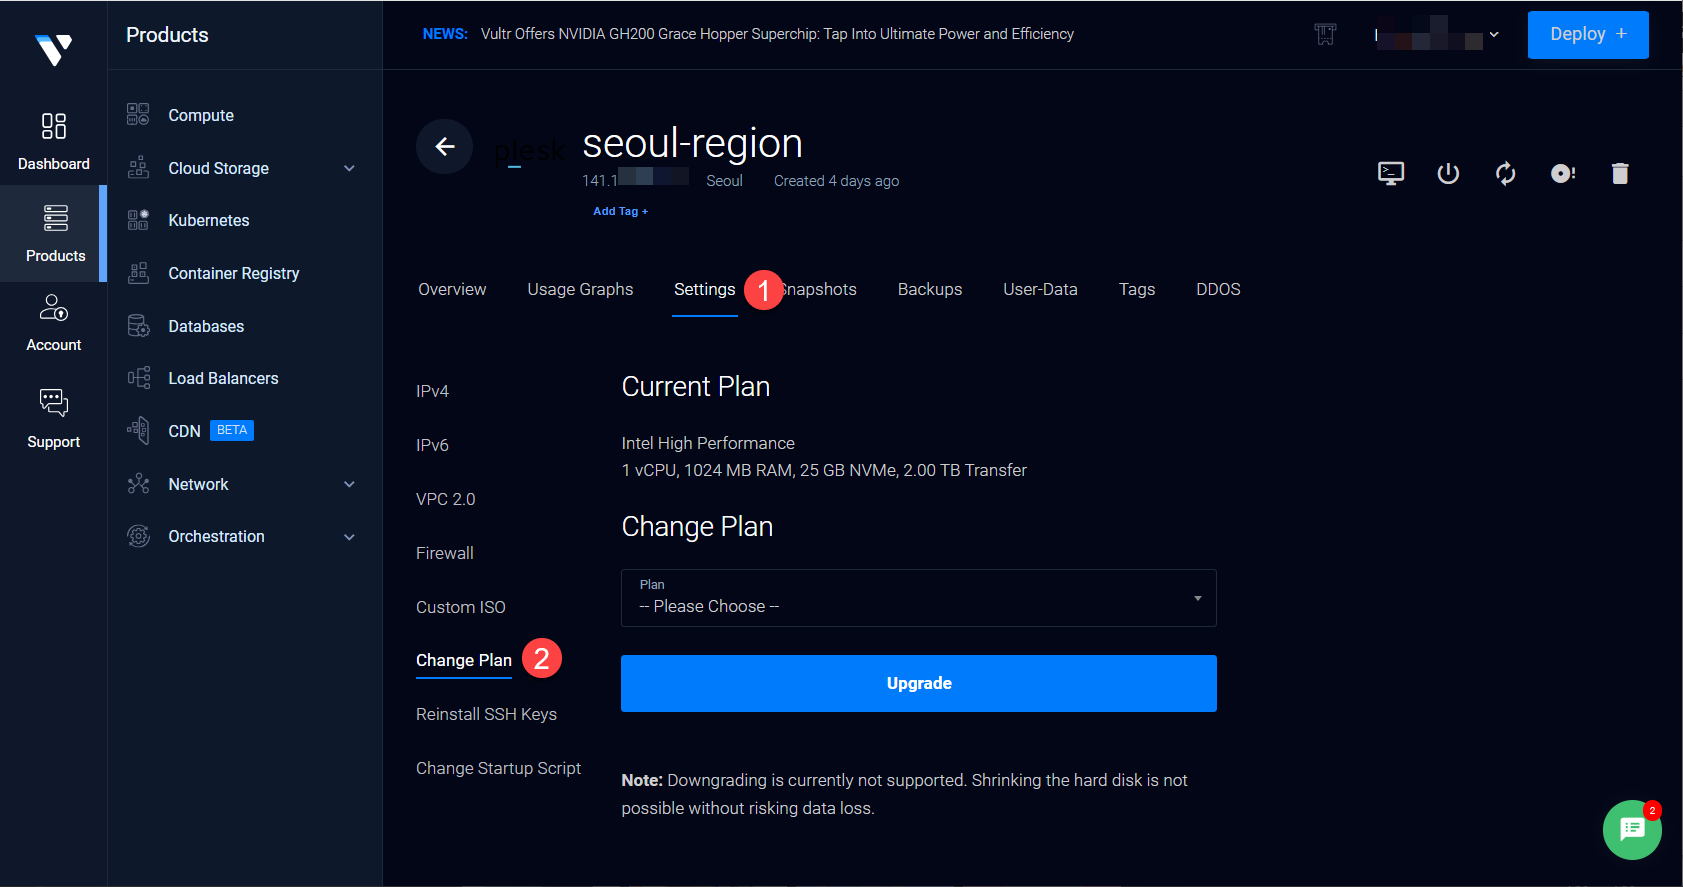The image size is (1683, 887).
Task: Select the Settings tab
Action: pos(704,289)
